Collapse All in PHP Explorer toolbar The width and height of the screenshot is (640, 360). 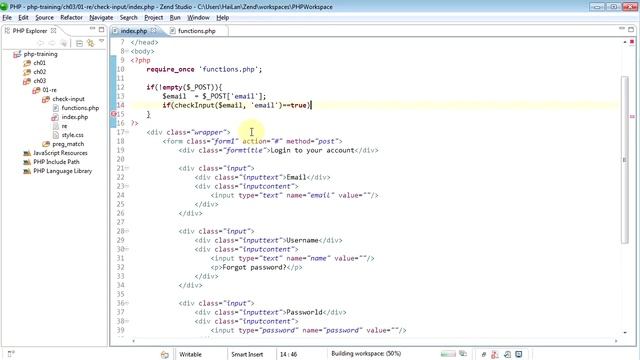click(79, 43)
